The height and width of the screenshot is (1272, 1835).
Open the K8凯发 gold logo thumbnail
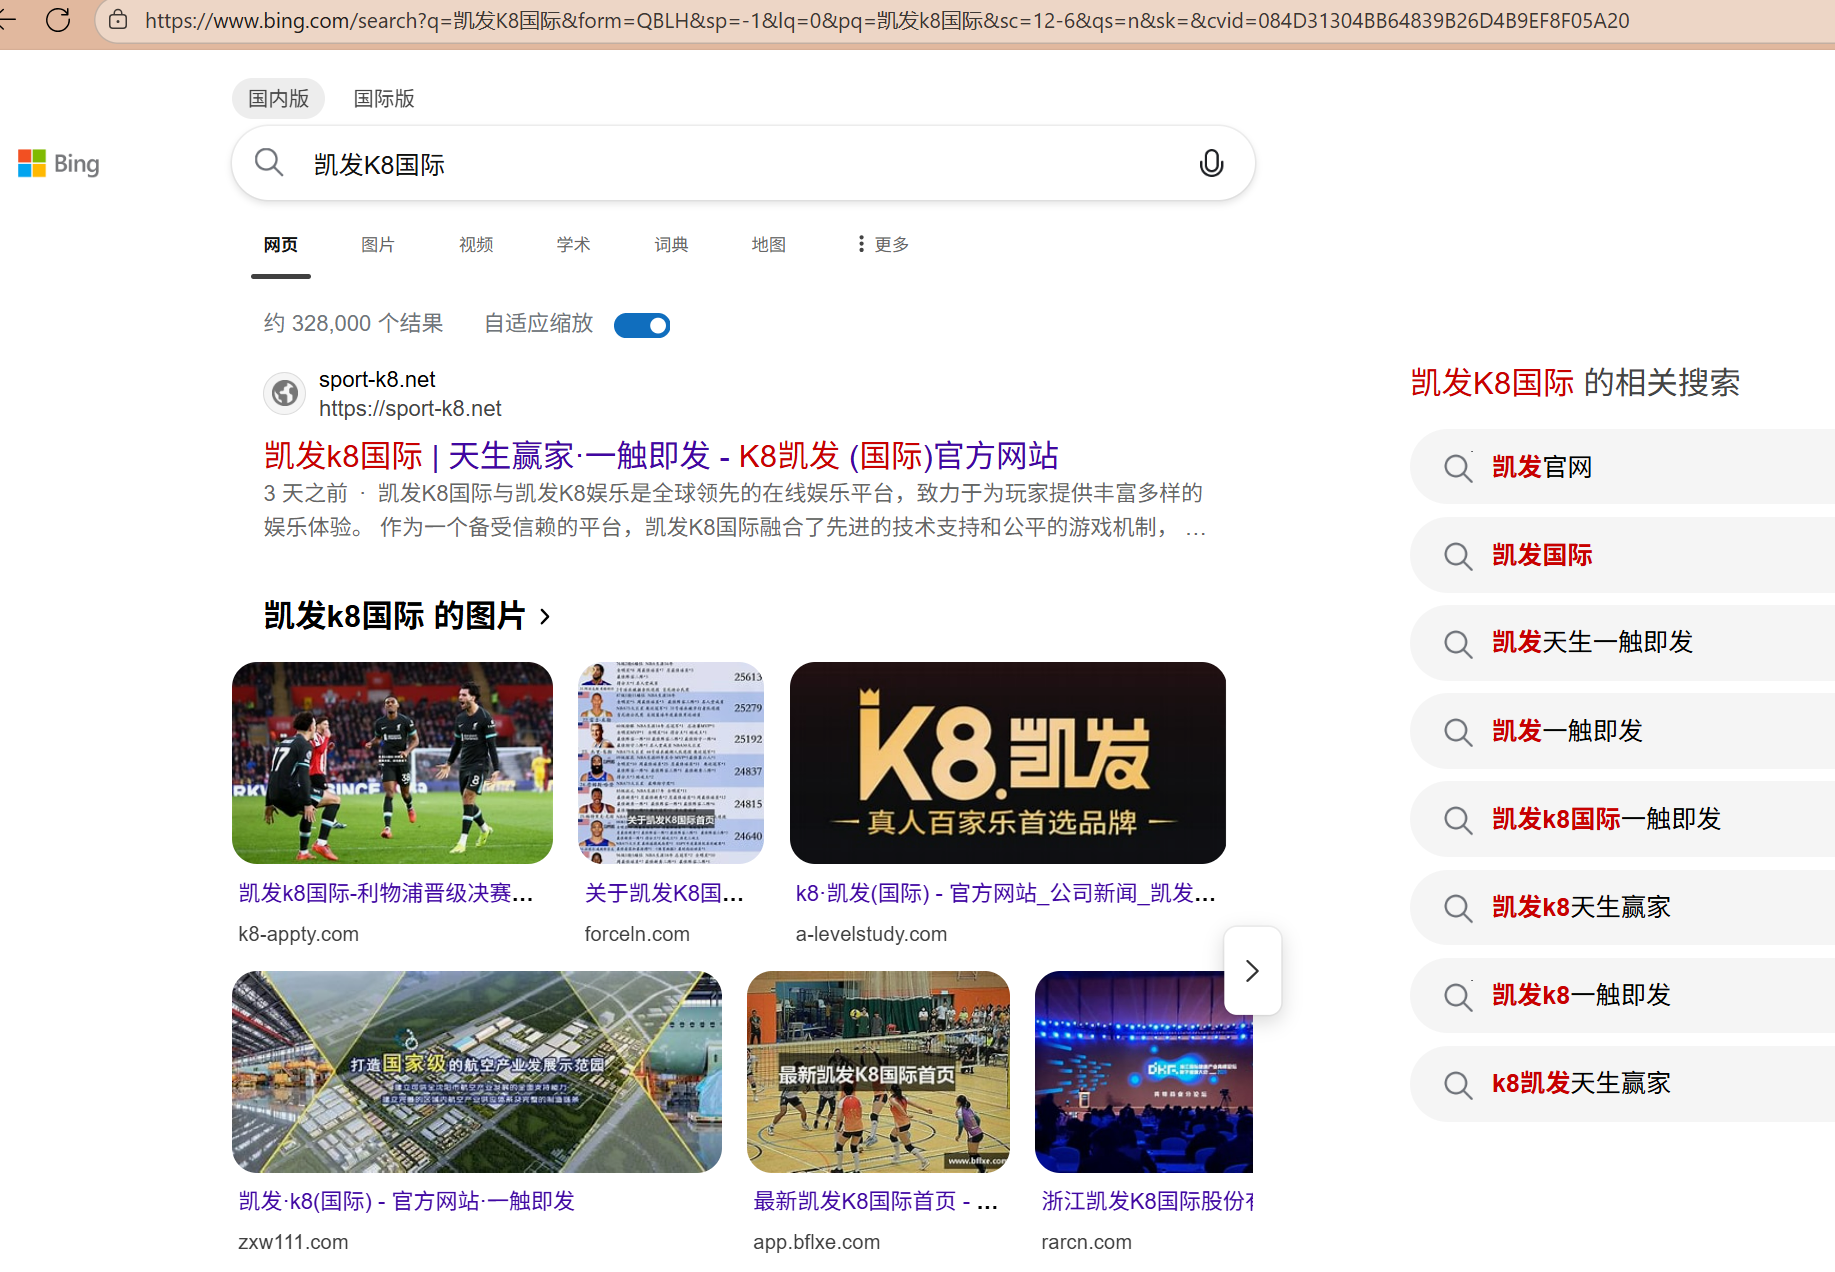1008,763
